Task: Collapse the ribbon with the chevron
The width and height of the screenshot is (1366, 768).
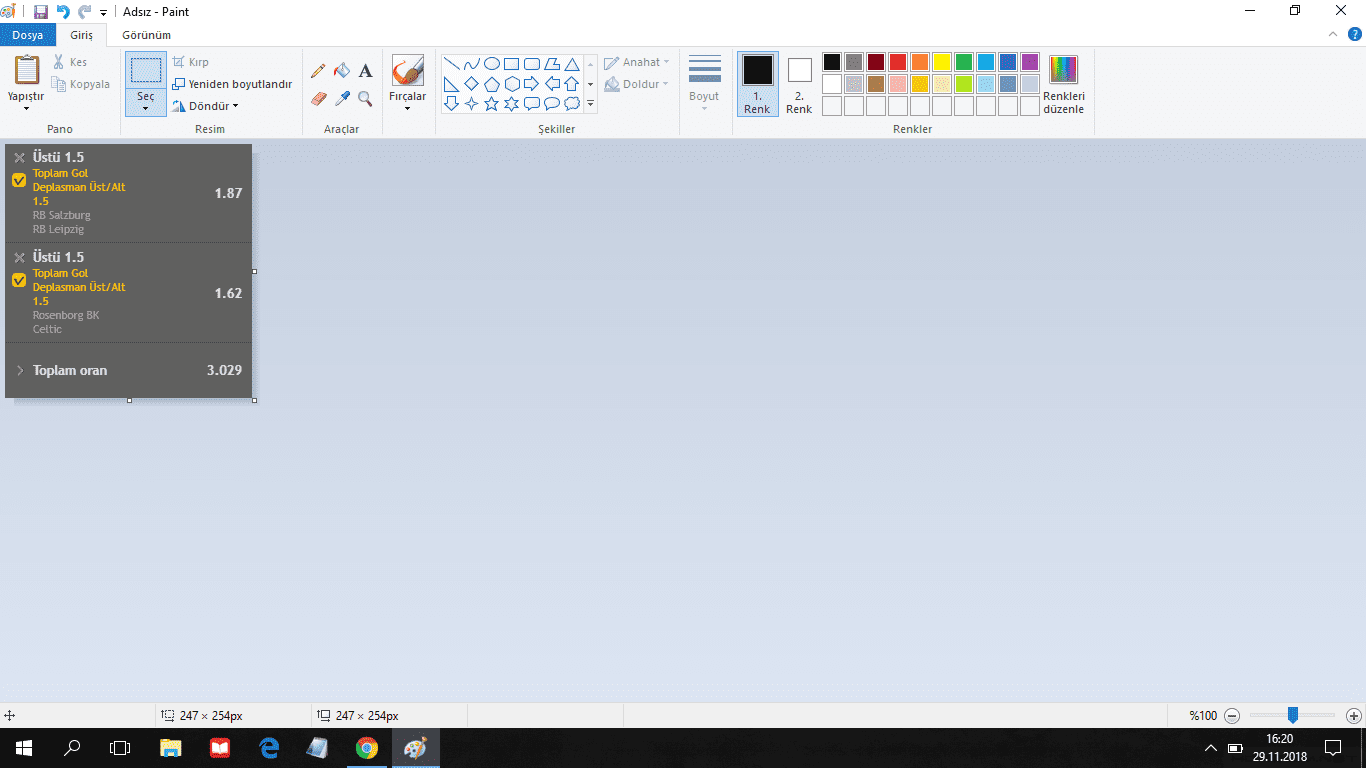Action: click(1332, 34)
